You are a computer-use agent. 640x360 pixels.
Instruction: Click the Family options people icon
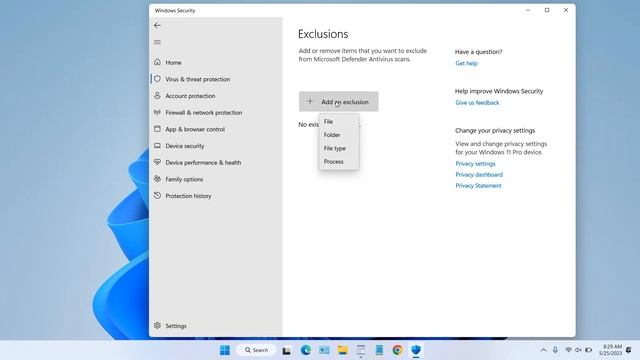pyautogui.click(x=157, y=179)
